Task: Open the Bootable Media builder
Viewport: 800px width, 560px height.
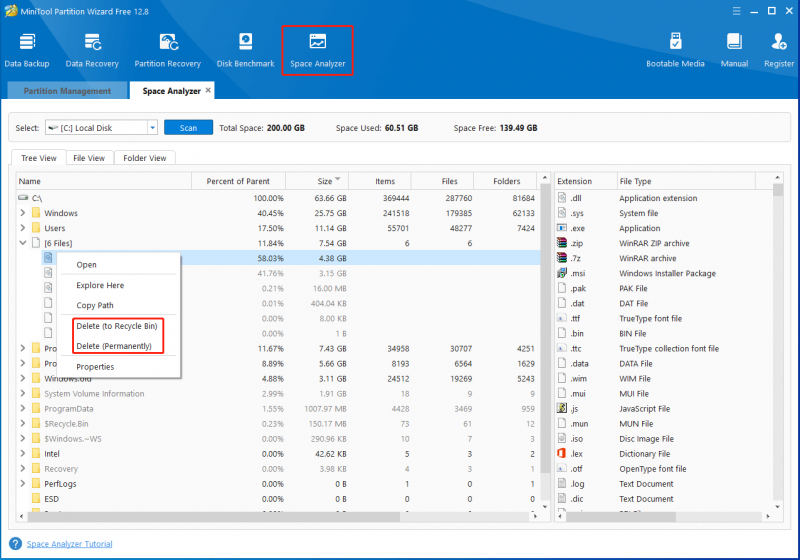Action: 675,50
